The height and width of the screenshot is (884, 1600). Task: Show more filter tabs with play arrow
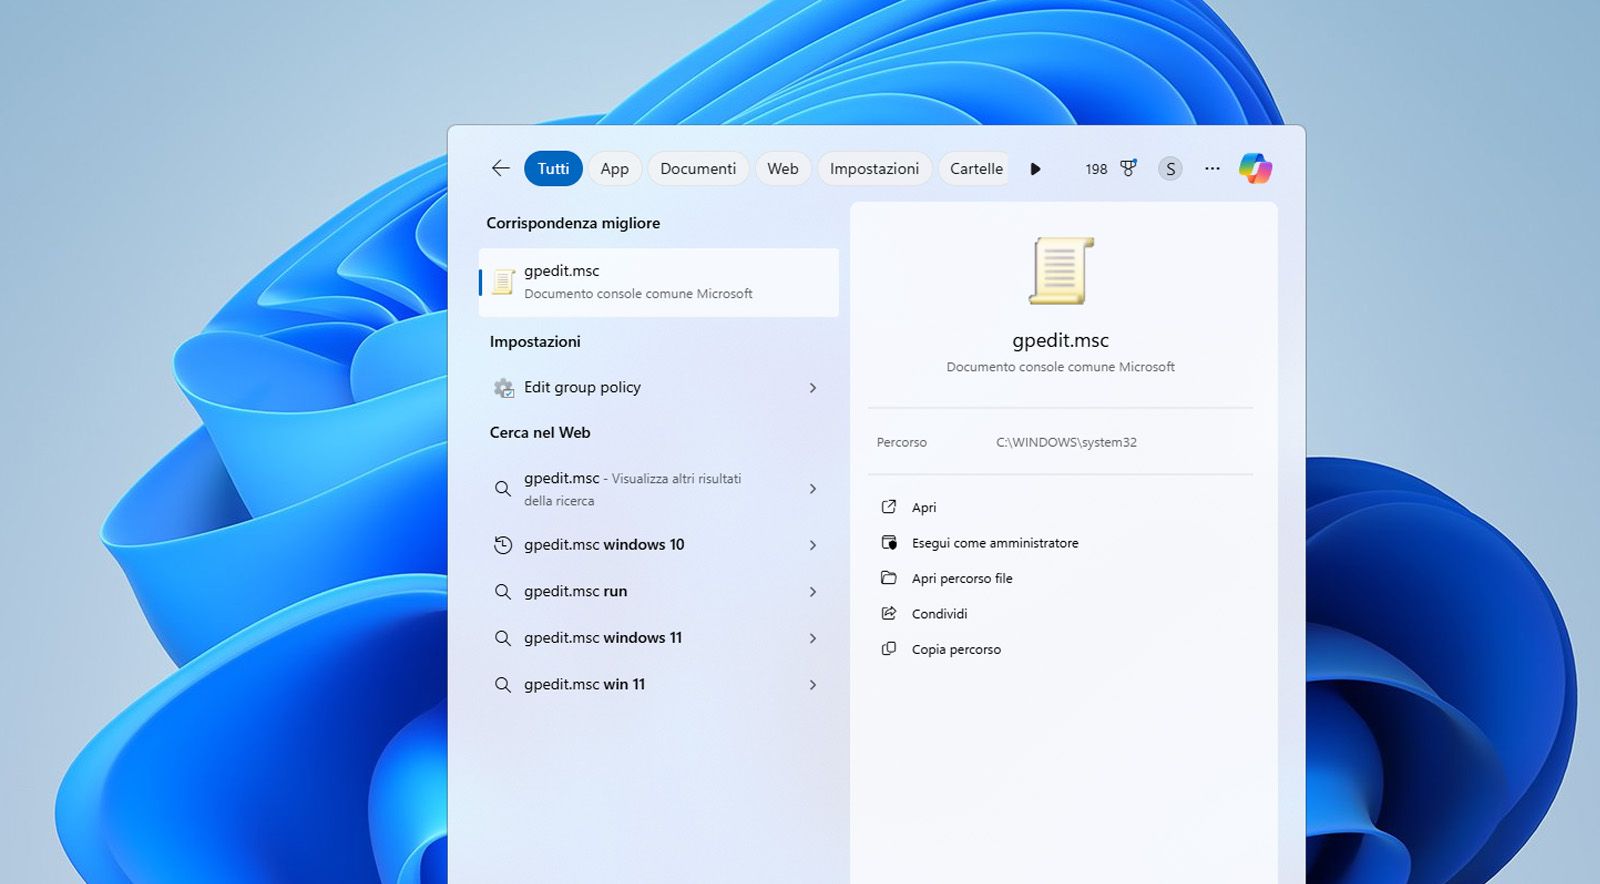(x=1035, y=169)
